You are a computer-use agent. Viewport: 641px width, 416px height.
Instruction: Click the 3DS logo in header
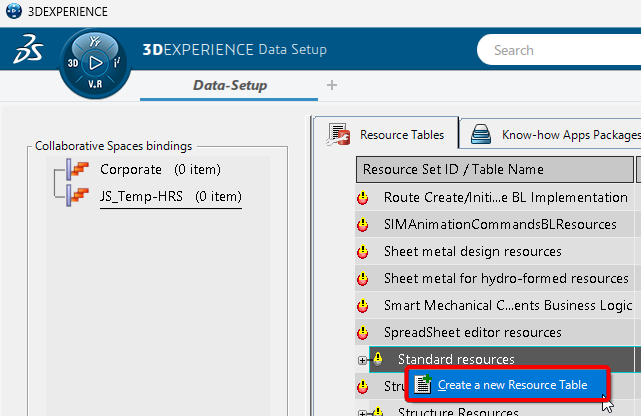tap(28, 49)
